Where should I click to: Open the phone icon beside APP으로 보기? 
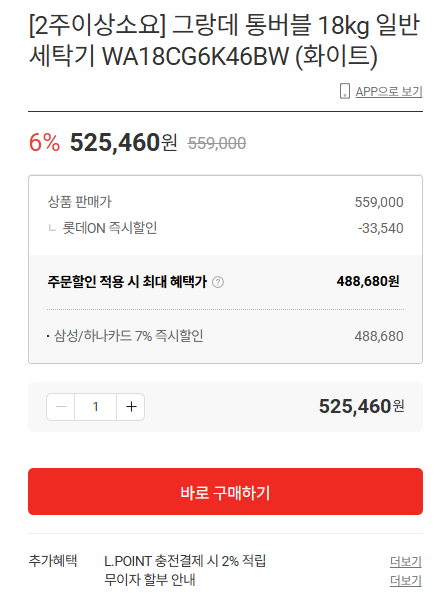point(344,91)
